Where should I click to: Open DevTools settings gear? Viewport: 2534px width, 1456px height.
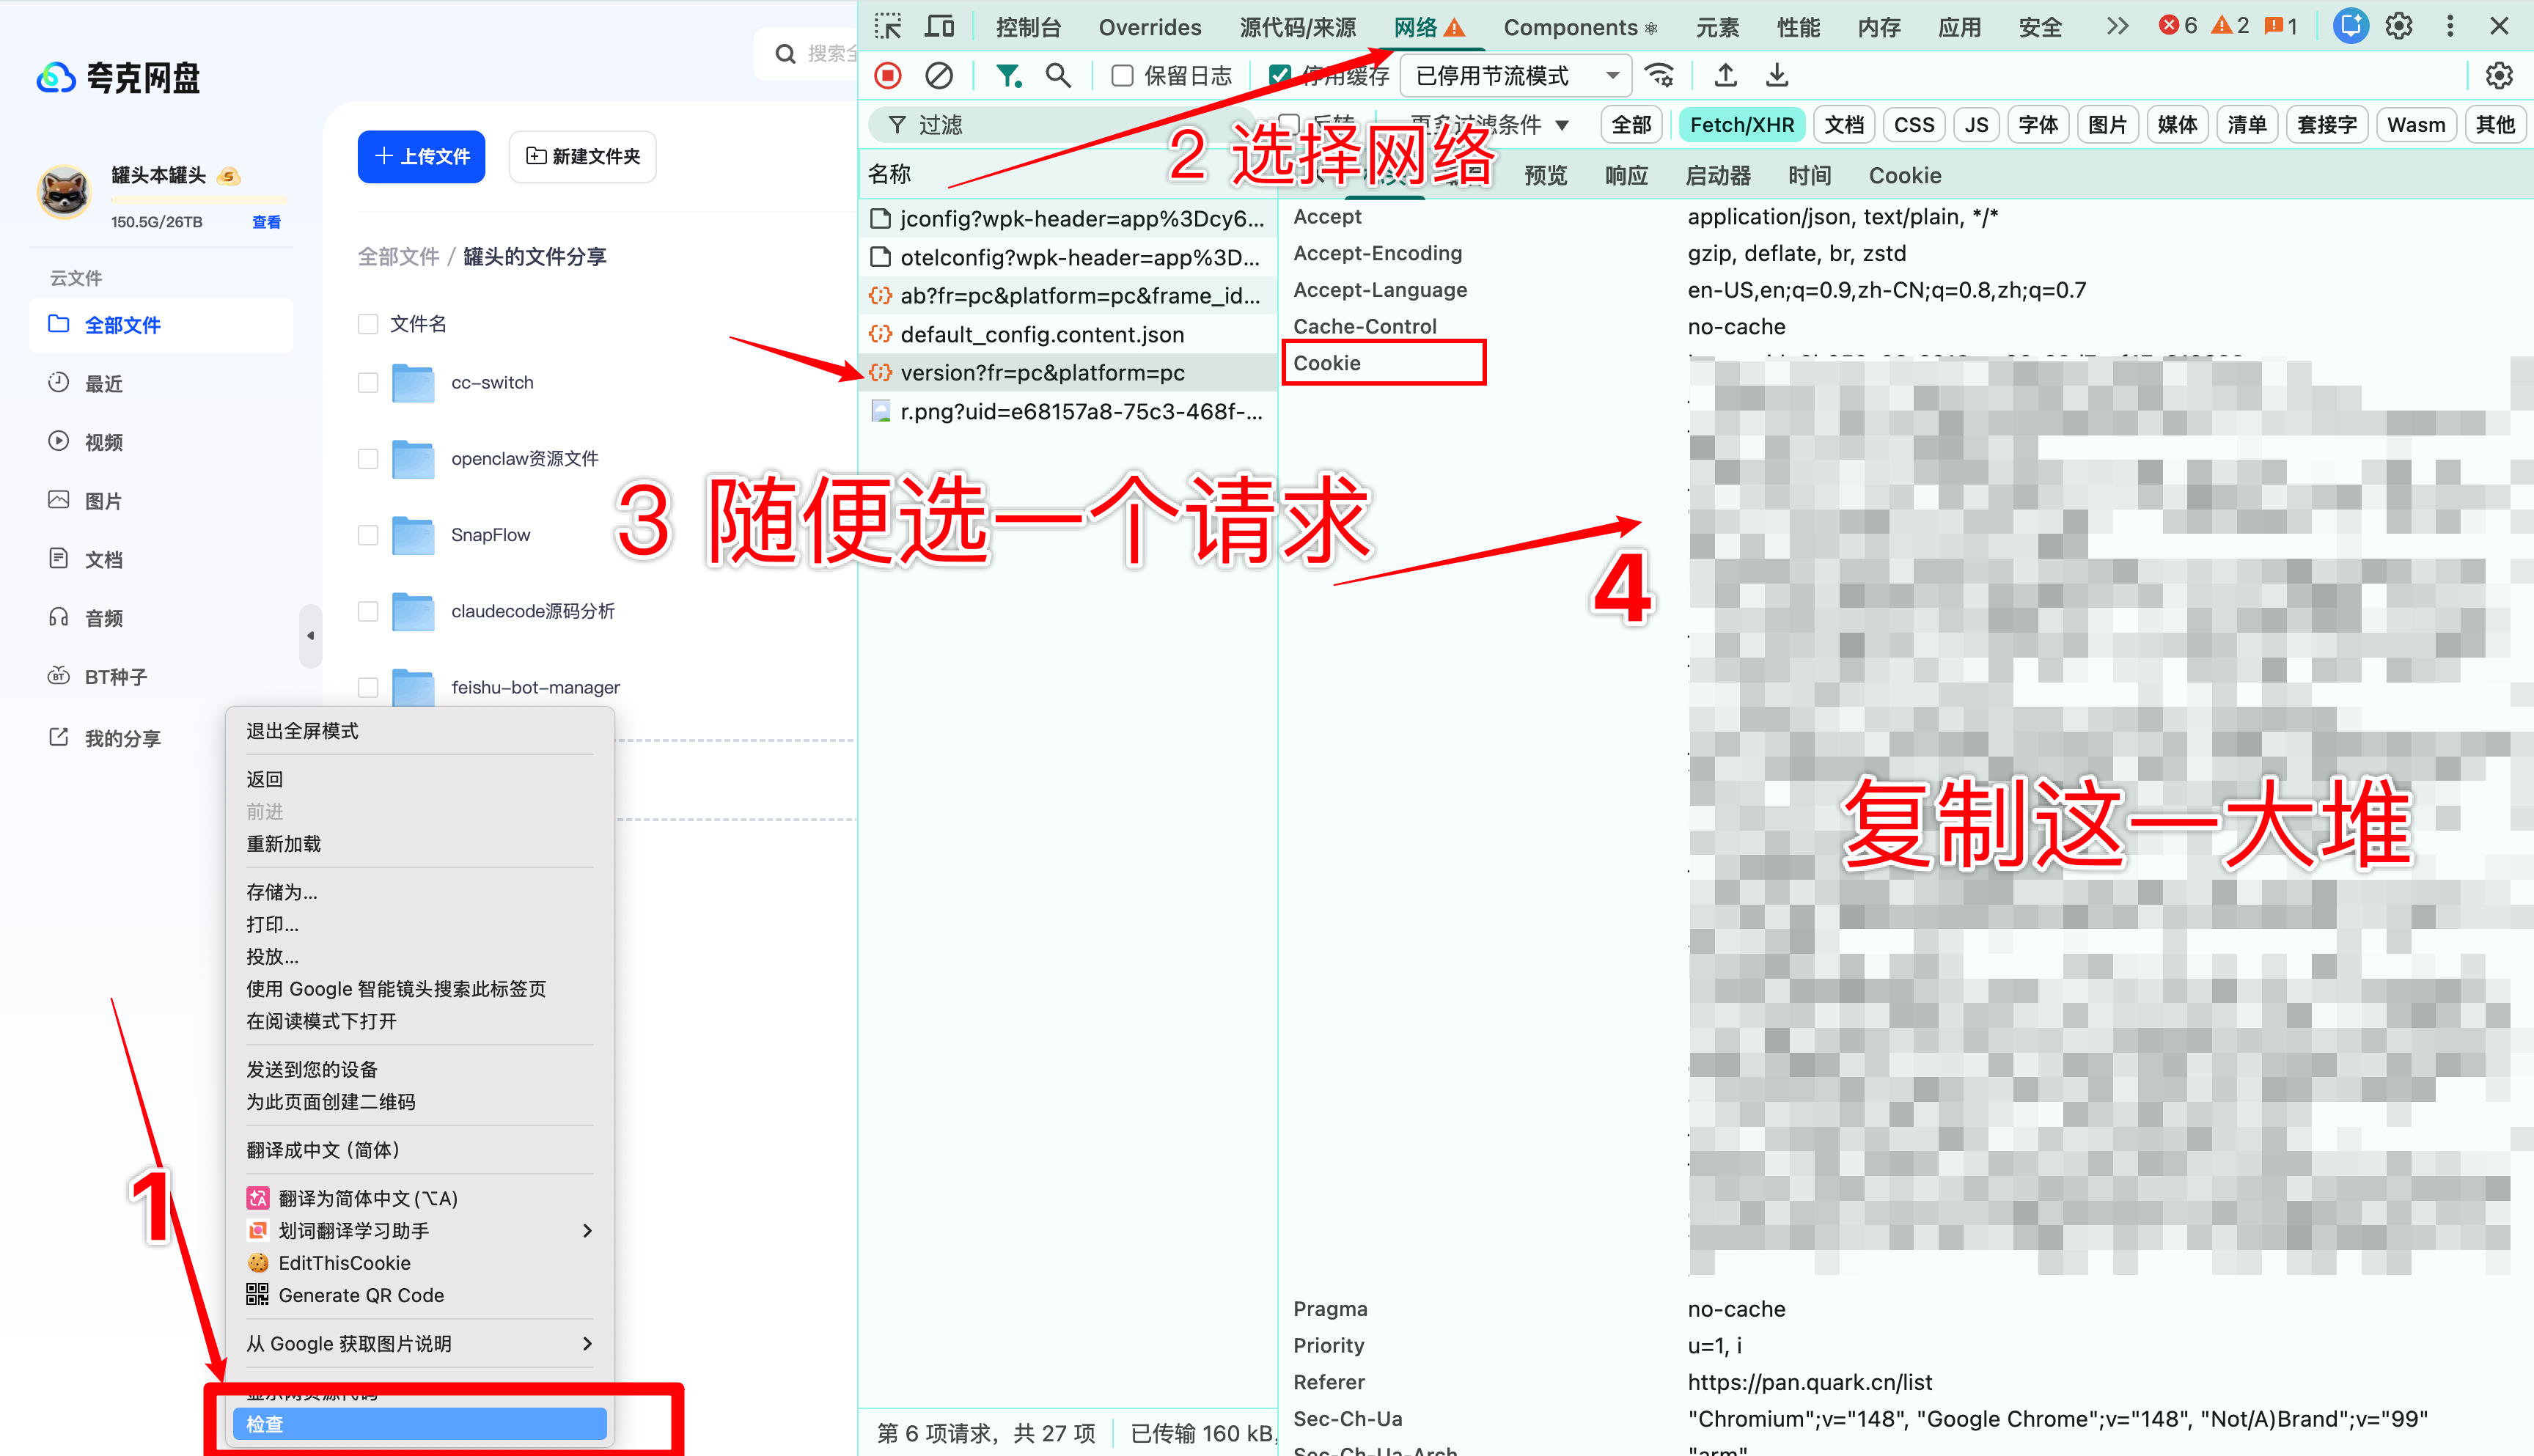tap(2399, 26)
